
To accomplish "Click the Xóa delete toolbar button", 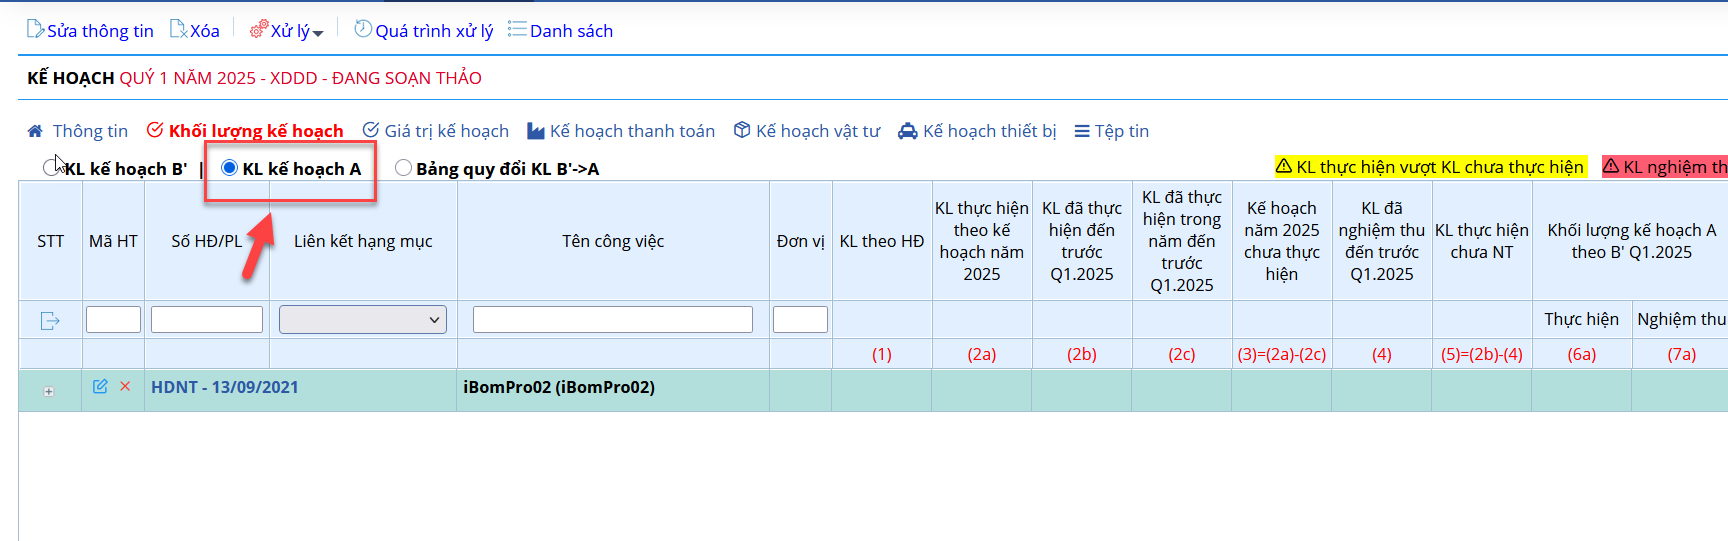I will [x=195, y=30].
